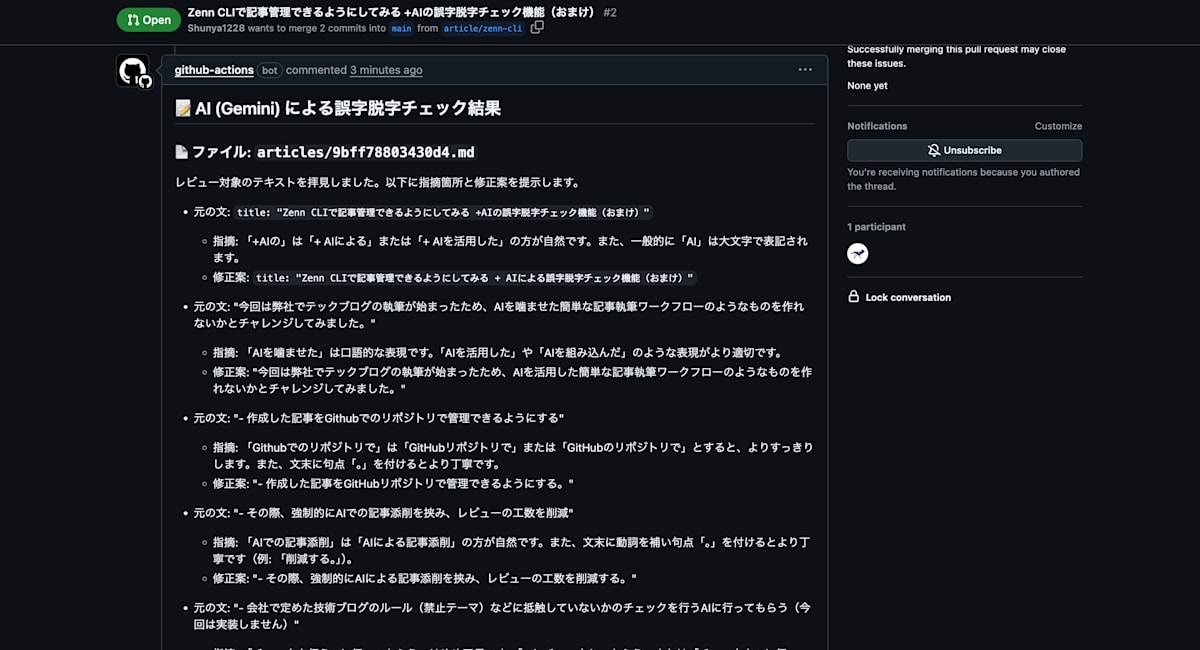This screenshot has height=650, width=1200.
Task: Open the main base branch link
Action: [401, 29]
